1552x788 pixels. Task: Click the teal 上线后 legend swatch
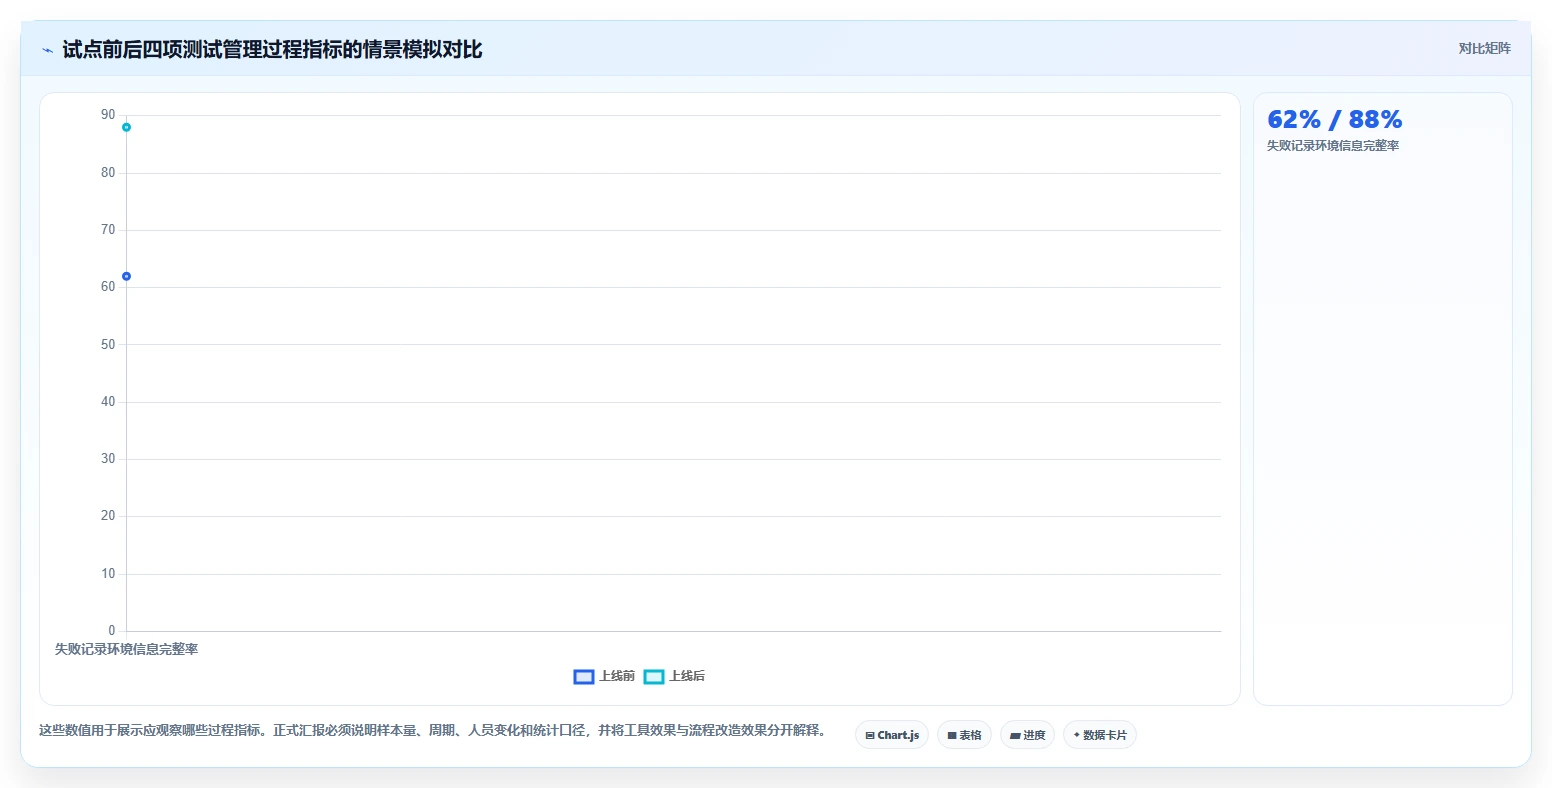(x=654, y=677)
